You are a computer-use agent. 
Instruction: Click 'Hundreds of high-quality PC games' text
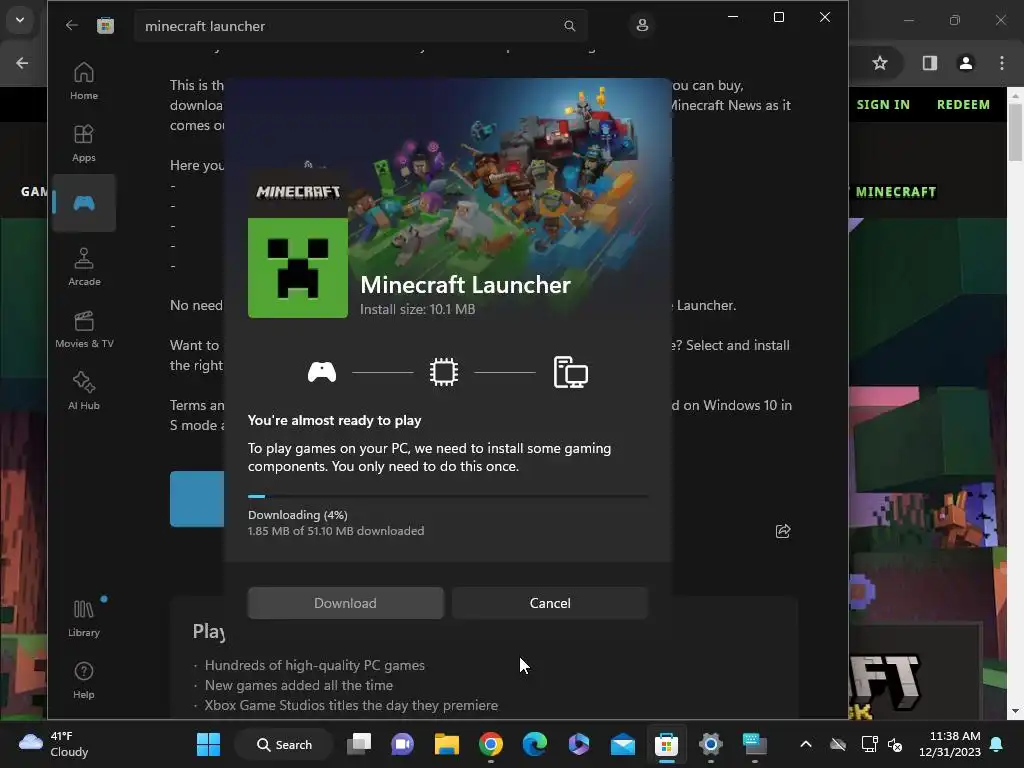coord(315,665)
